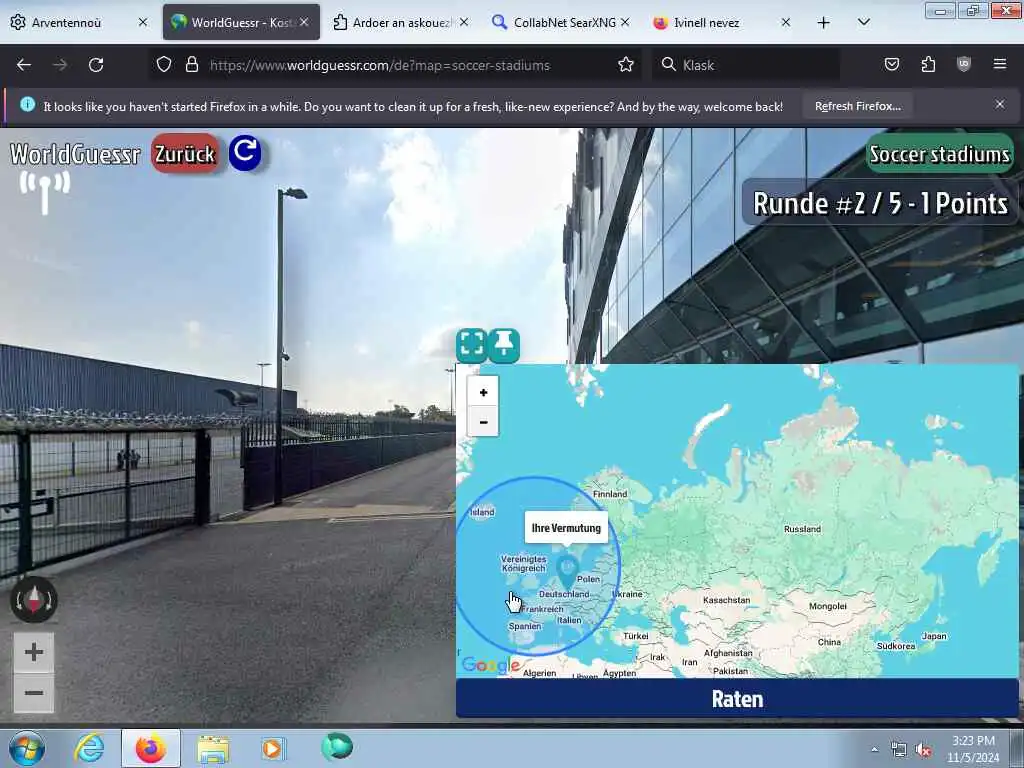
Task: Zoom out on the guess map
Action: tap(483, 422)
